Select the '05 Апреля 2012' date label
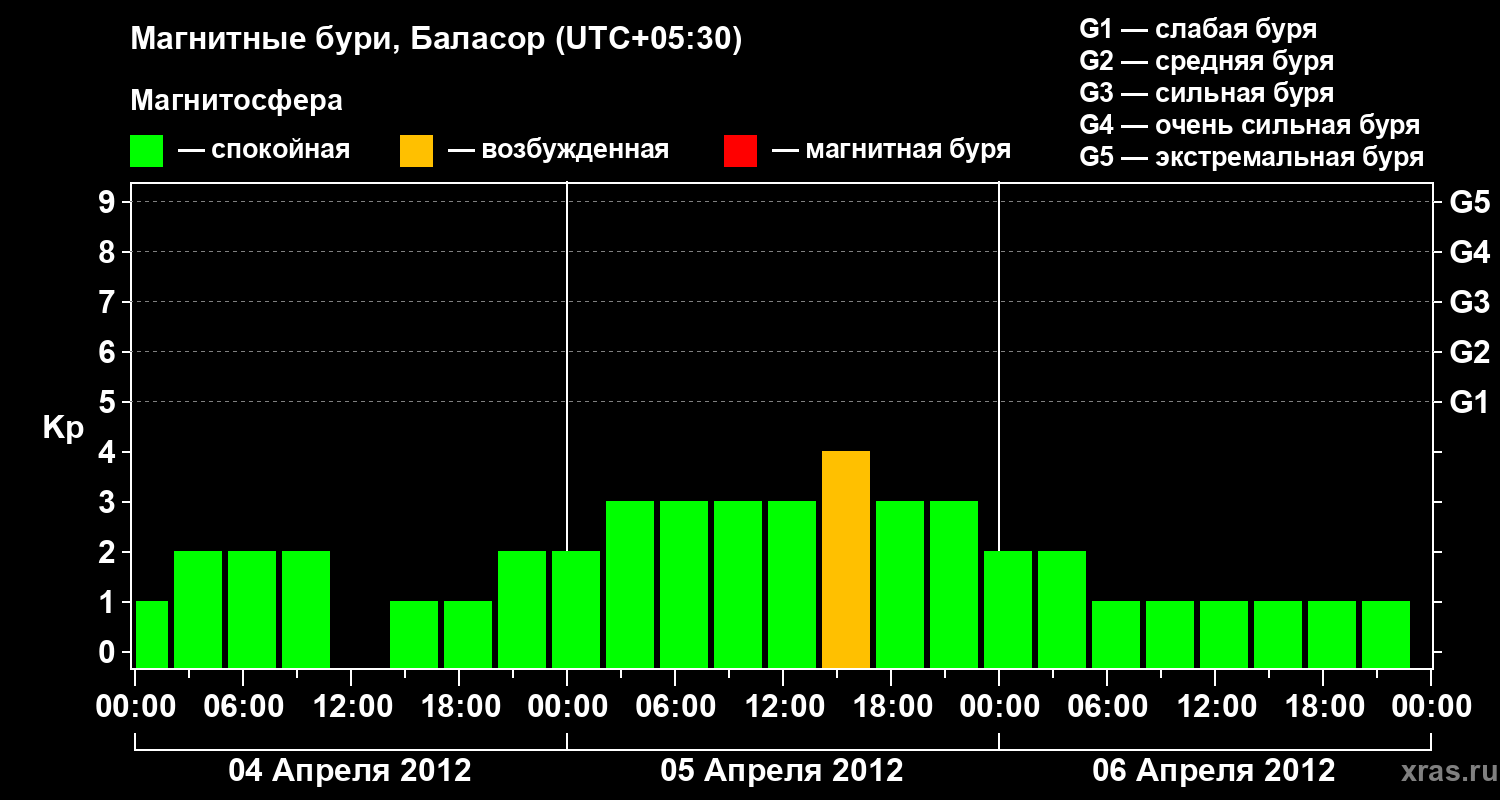This screenshot has height=800, width=1500. (782, 770)
